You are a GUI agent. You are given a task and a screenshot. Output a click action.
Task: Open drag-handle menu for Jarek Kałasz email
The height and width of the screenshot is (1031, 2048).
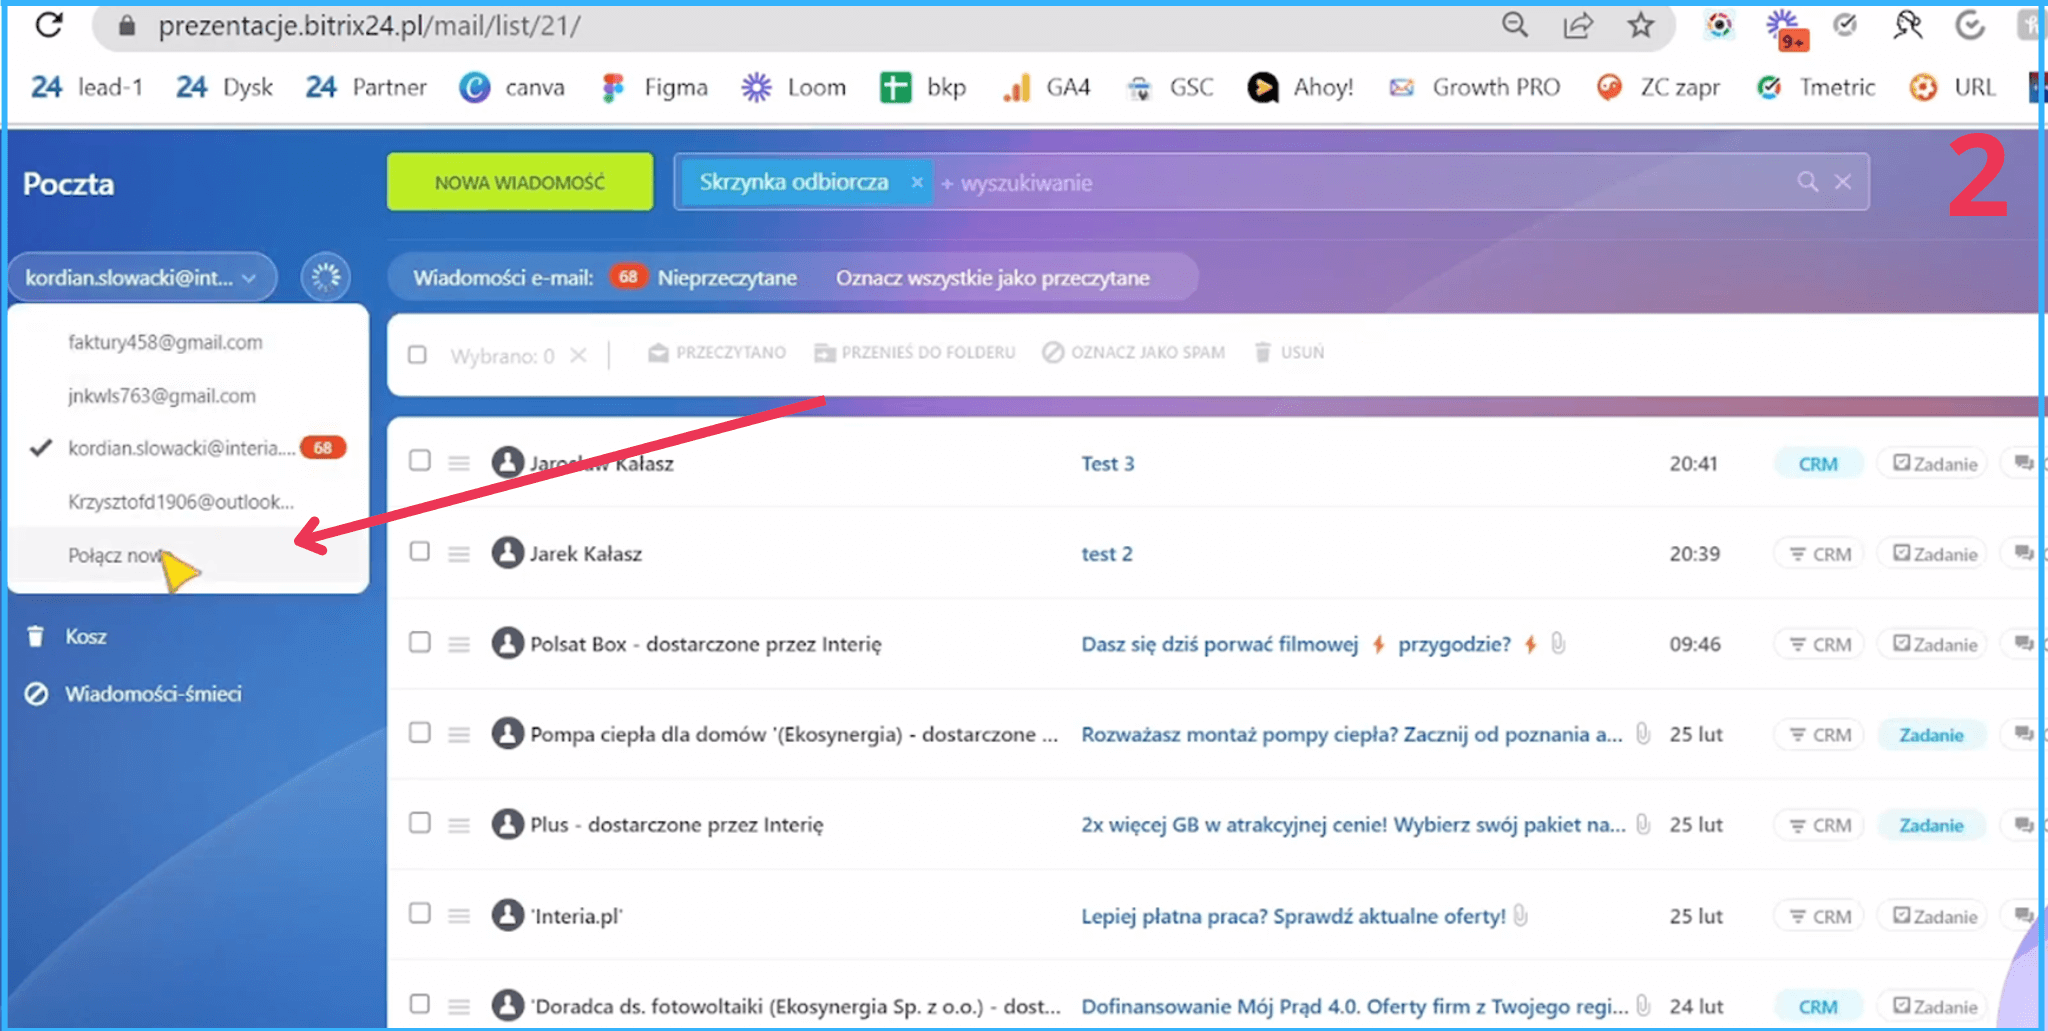[459, 554]
